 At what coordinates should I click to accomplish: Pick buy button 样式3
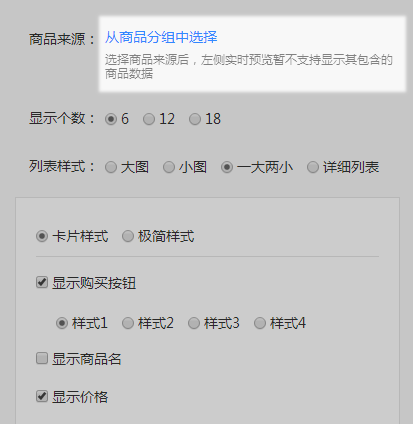(194, 323)
